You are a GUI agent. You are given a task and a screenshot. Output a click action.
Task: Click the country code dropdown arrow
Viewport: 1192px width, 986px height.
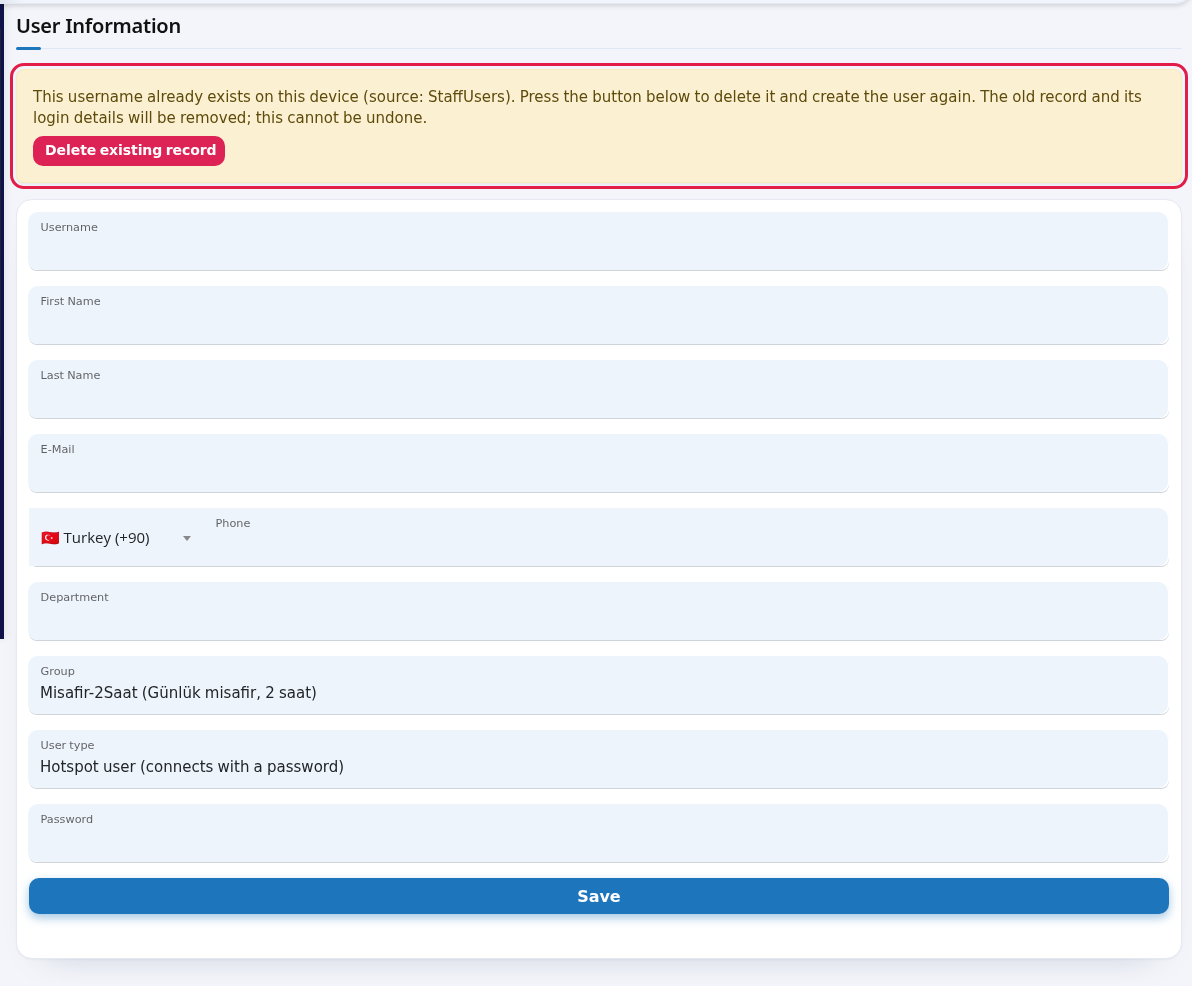coord(187,538)
